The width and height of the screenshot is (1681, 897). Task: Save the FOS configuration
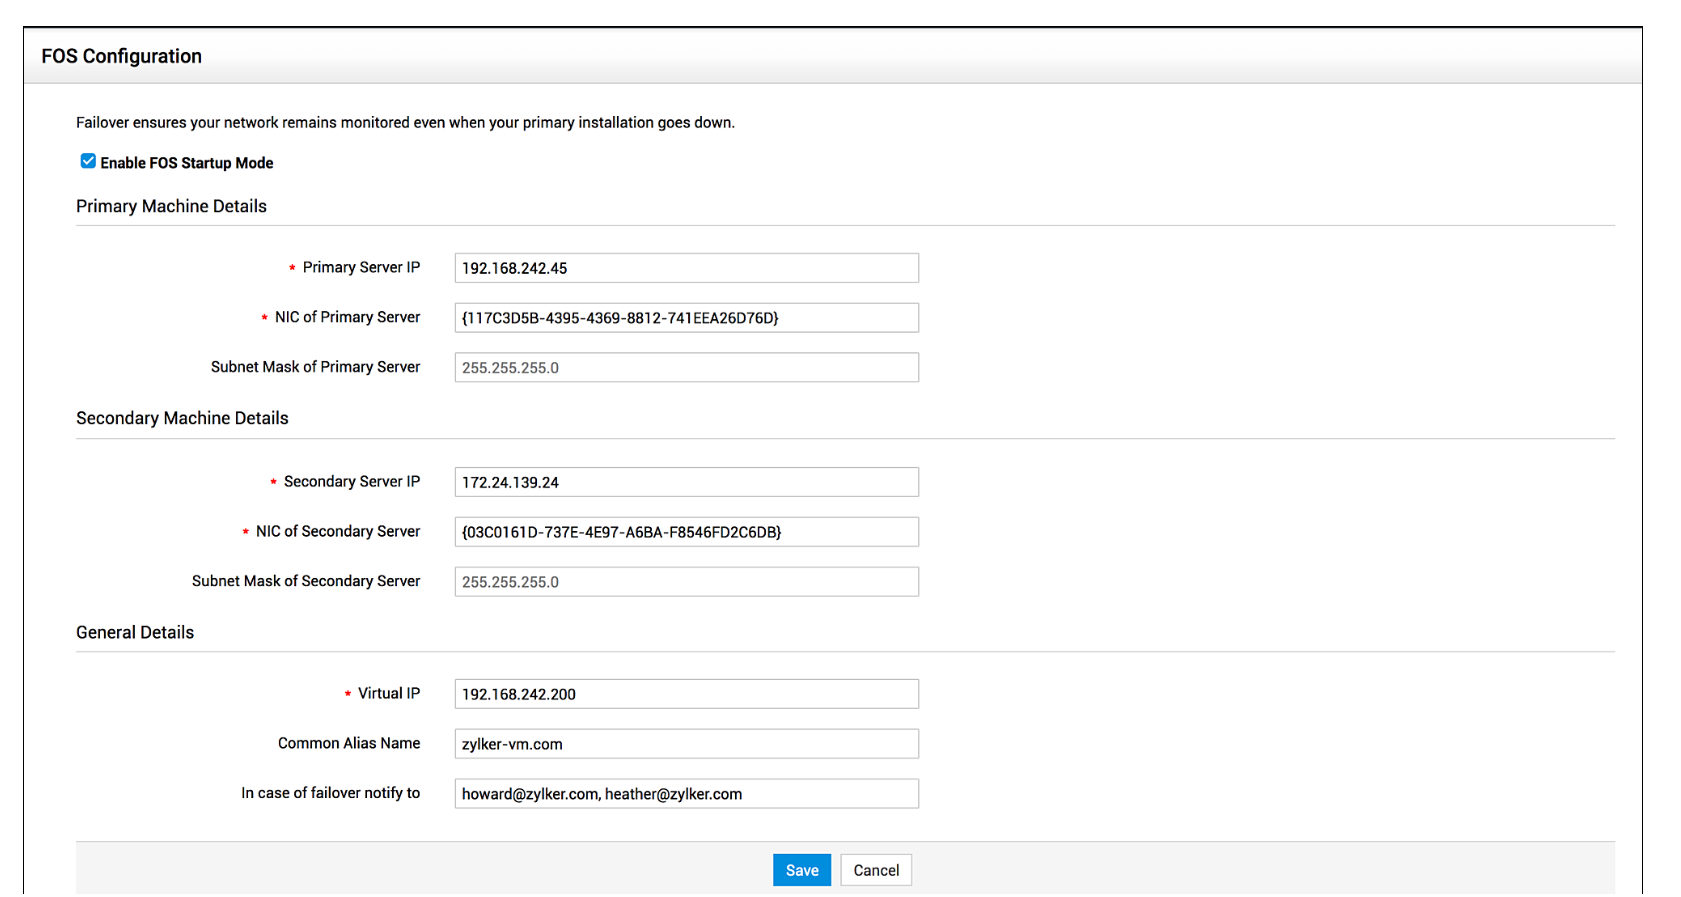pos(801,870)
